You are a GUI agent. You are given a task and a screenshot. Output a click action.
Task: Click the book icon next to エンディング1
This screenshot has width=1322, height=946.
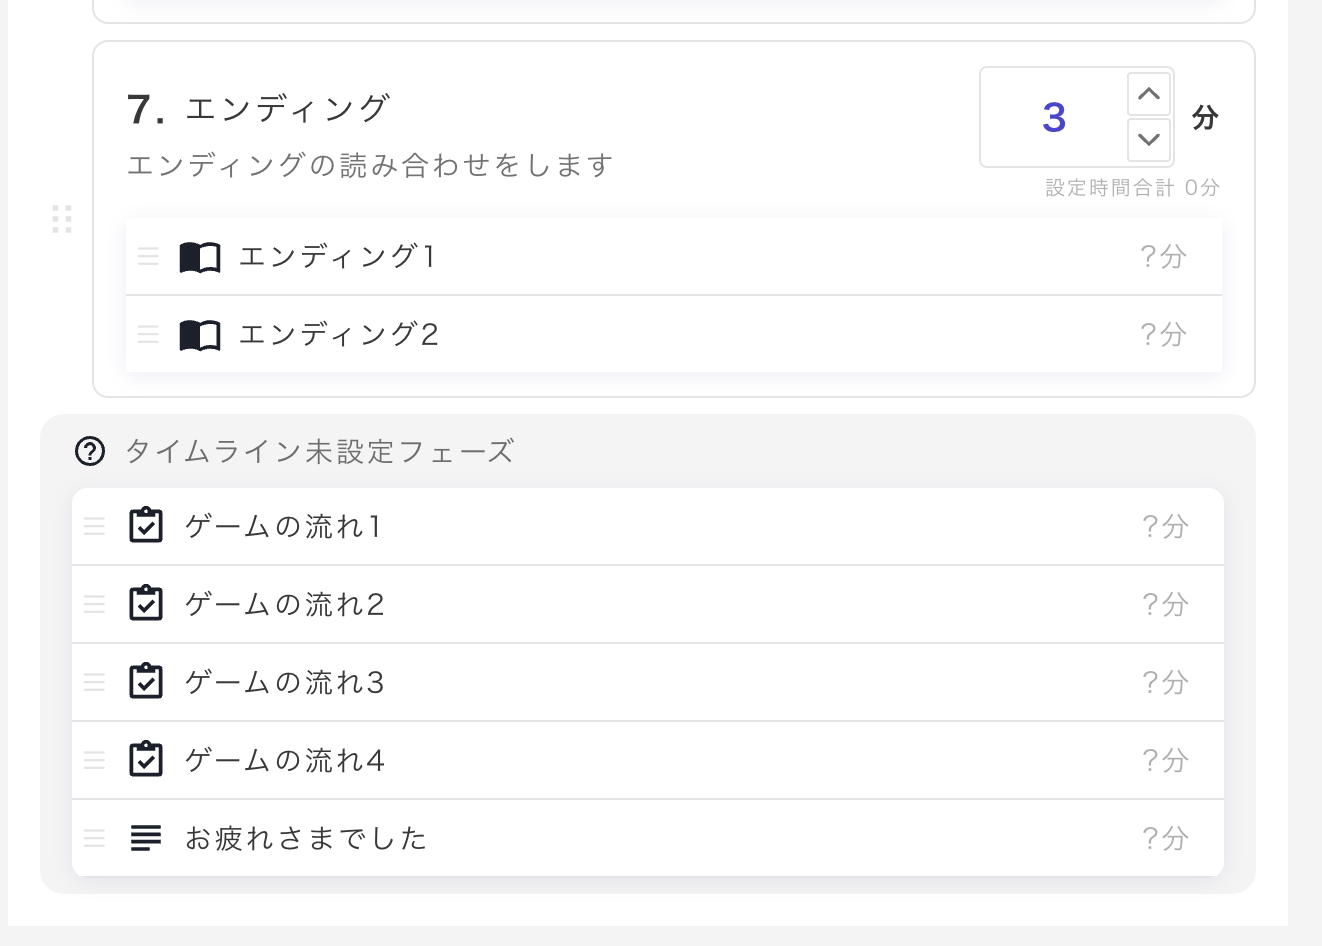(200, 258)
